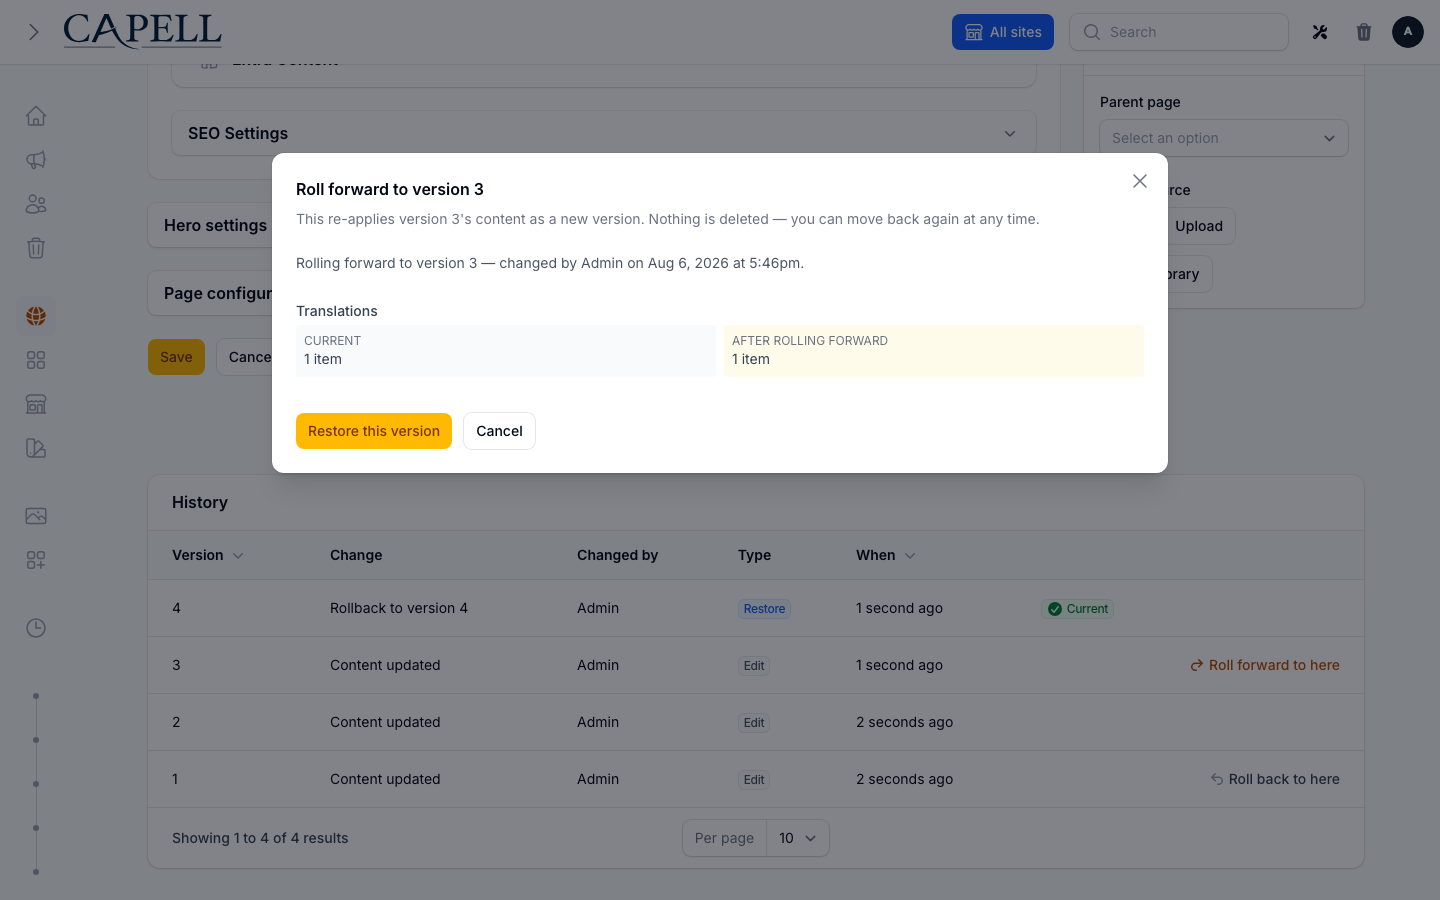Select the globe icon in sidebar
The image size is (1440, 900).
[x=36, y=316]
